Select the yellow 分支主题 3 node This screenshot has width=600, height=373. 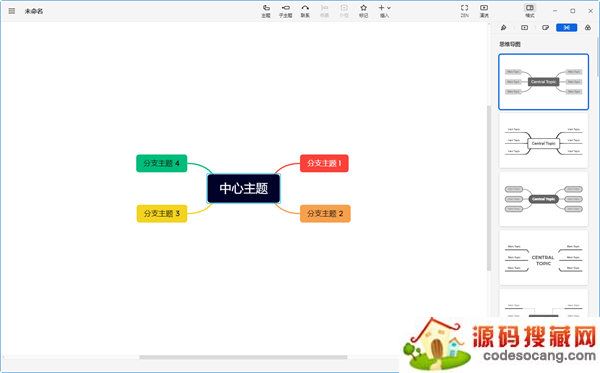click(x=162, y=213)
